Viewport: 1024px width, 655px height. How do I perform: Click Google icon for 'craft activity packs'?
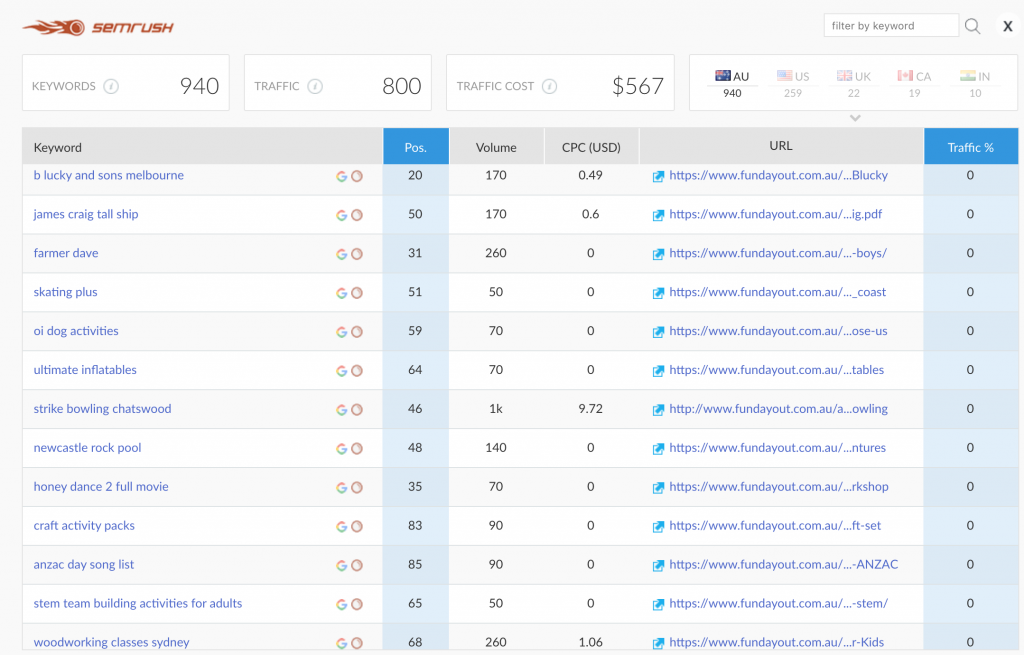click(x=342, y=527)
